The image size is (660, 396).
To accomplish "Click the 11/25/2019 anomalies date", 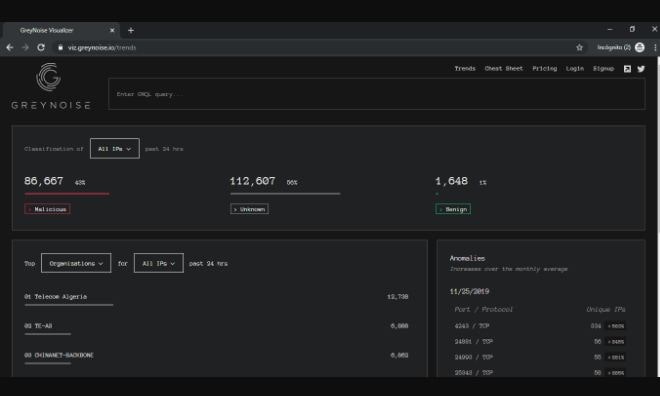I will 469,291.
